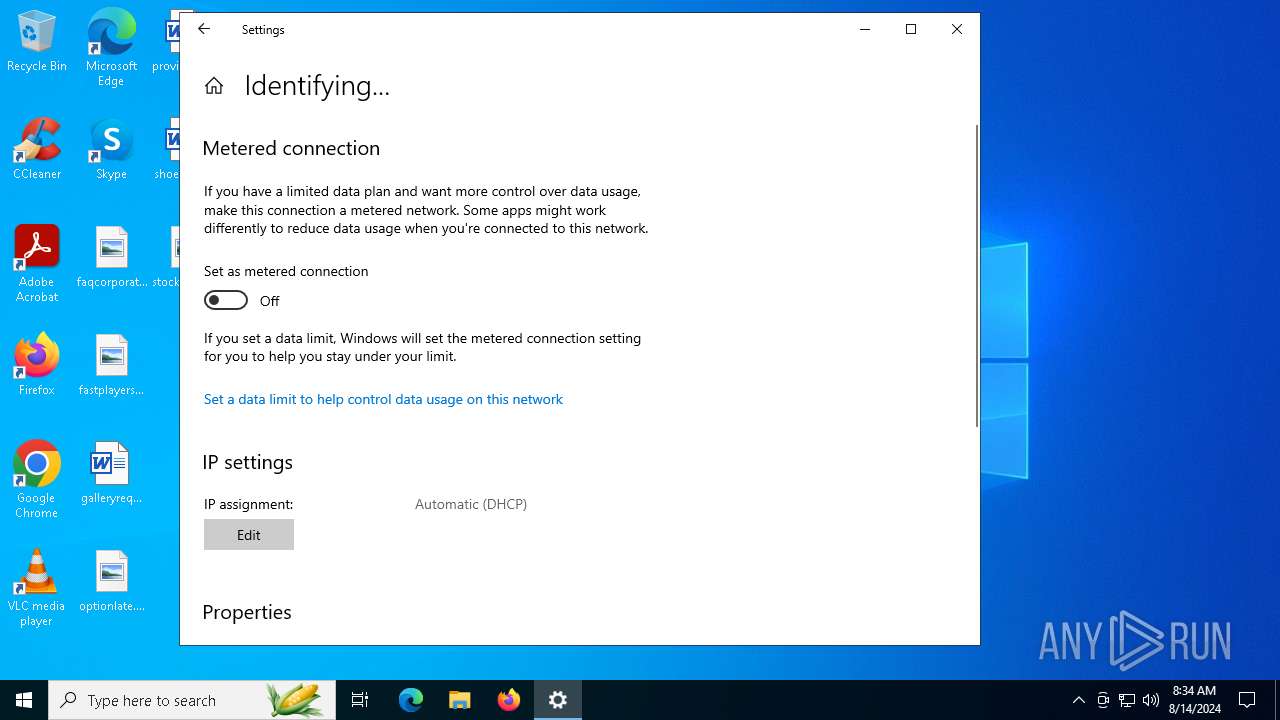The width and height of the screenshot is (1280, 720).
Task: Select the CCleaner desktop shortcut
Action: tap(37, 149)
